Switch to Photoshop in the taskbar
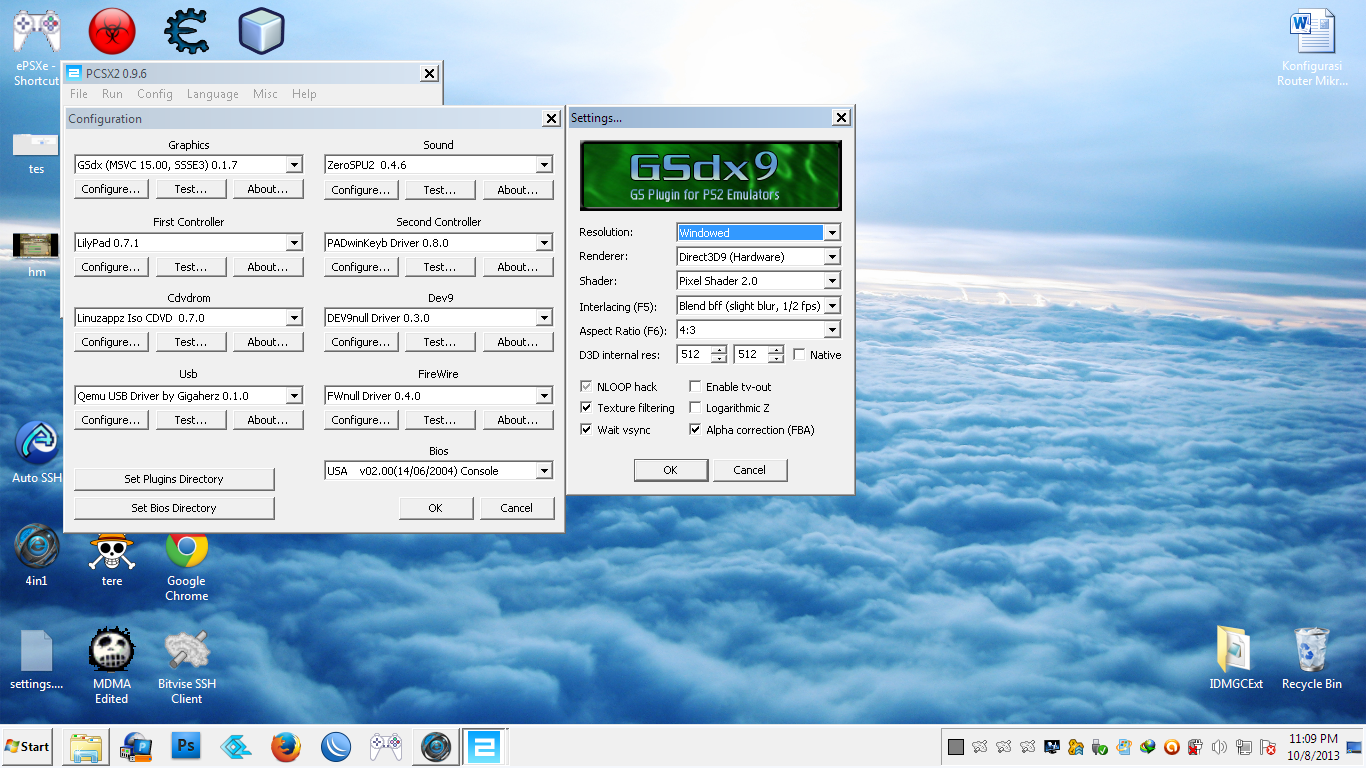1366x768 pixels. [186, 746]
